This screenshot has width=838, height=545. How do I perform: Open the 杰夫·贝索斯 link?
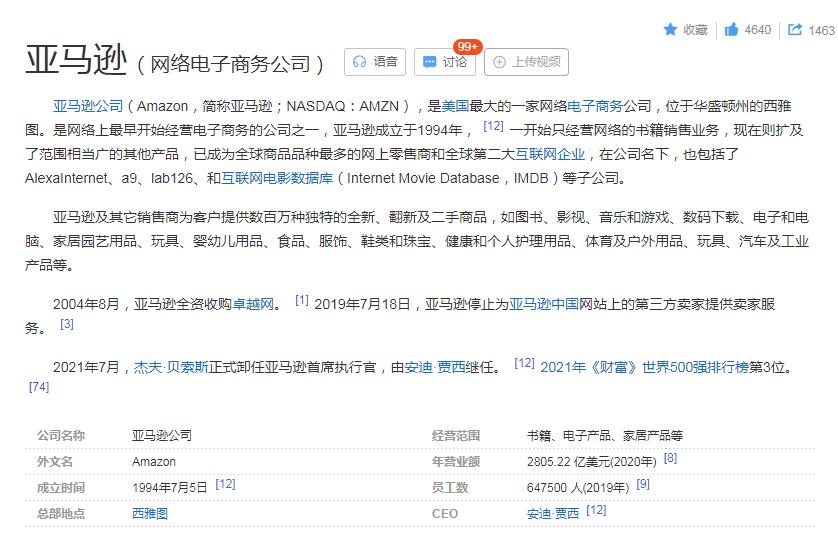coord(171,367)
